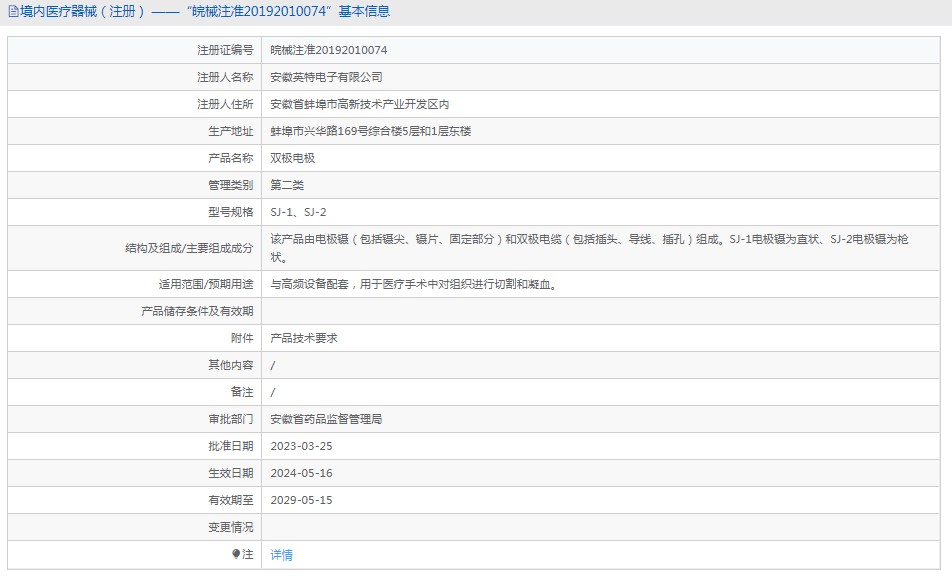Select approval department 安徽省药品监督管理局
Viewport: 952px width, 576px height.
tap(326, 419)
